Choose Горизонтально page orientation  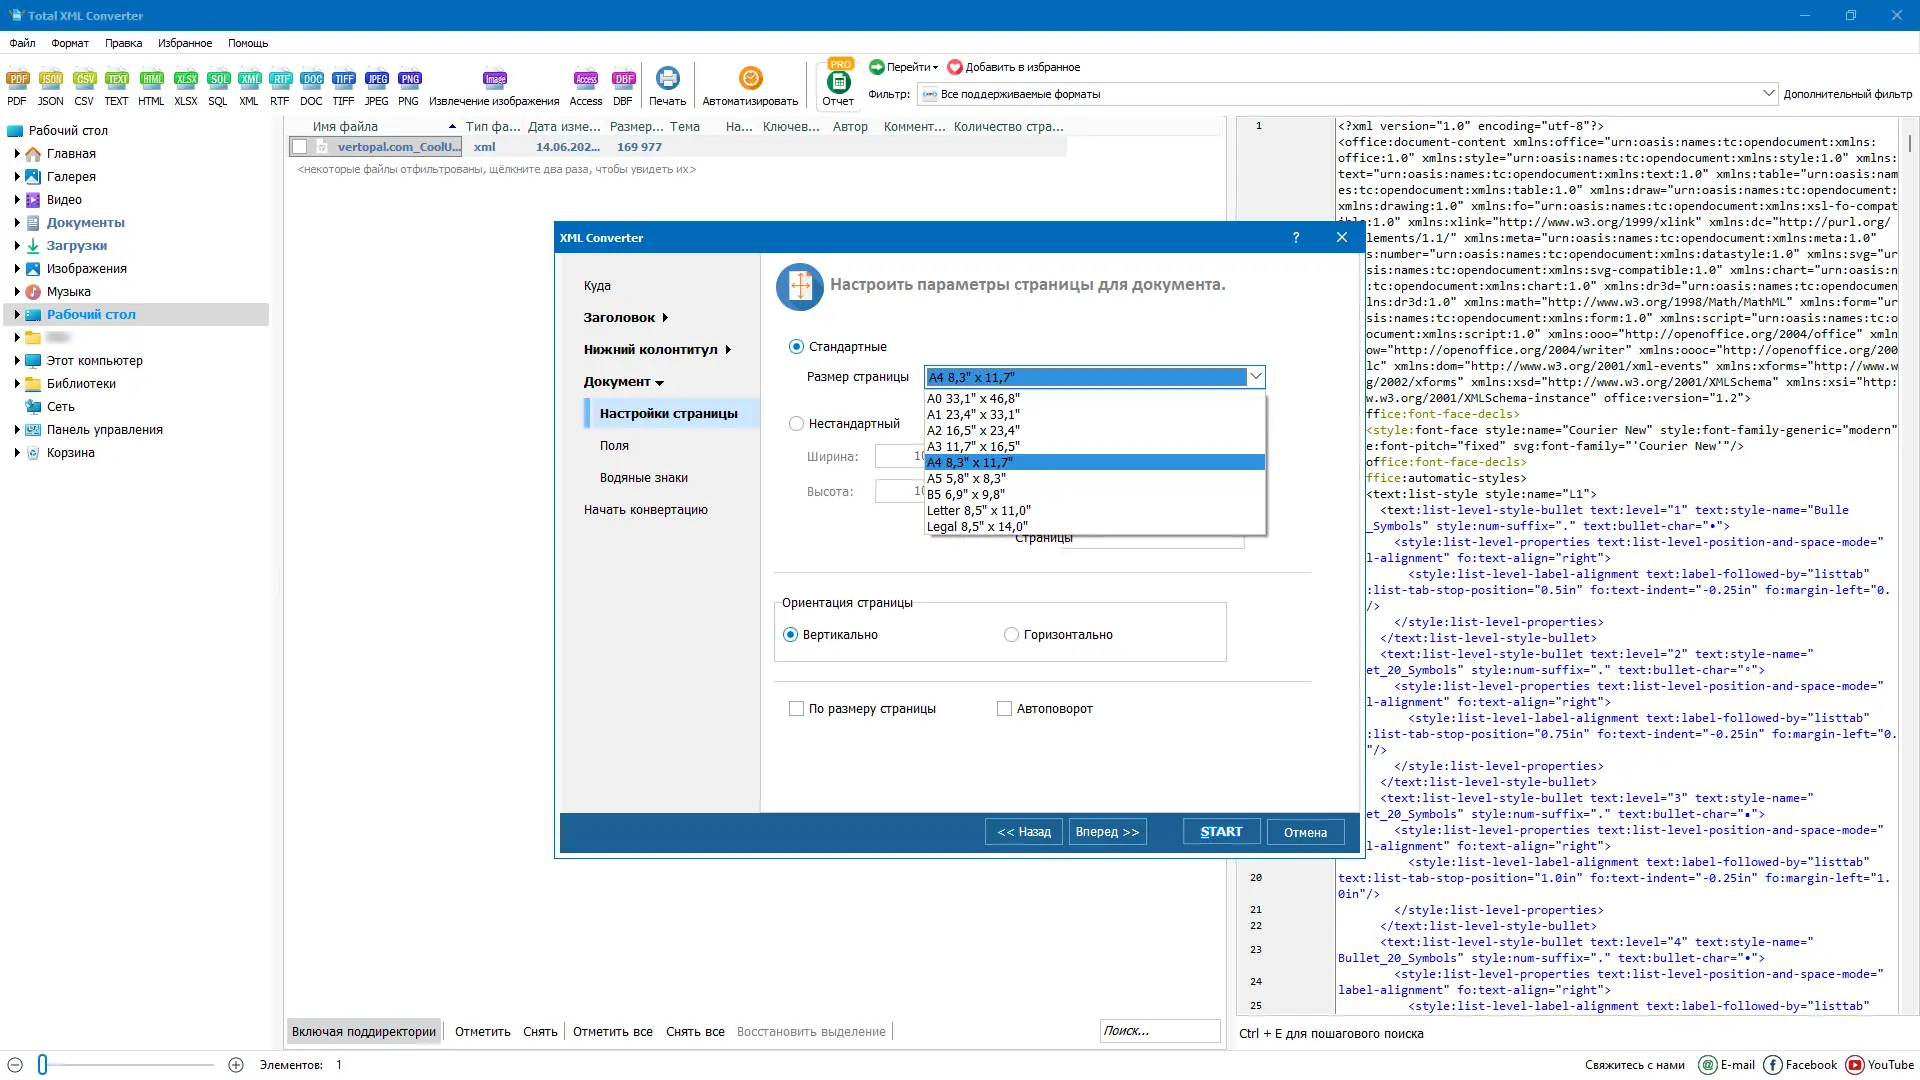point(1011,635)
